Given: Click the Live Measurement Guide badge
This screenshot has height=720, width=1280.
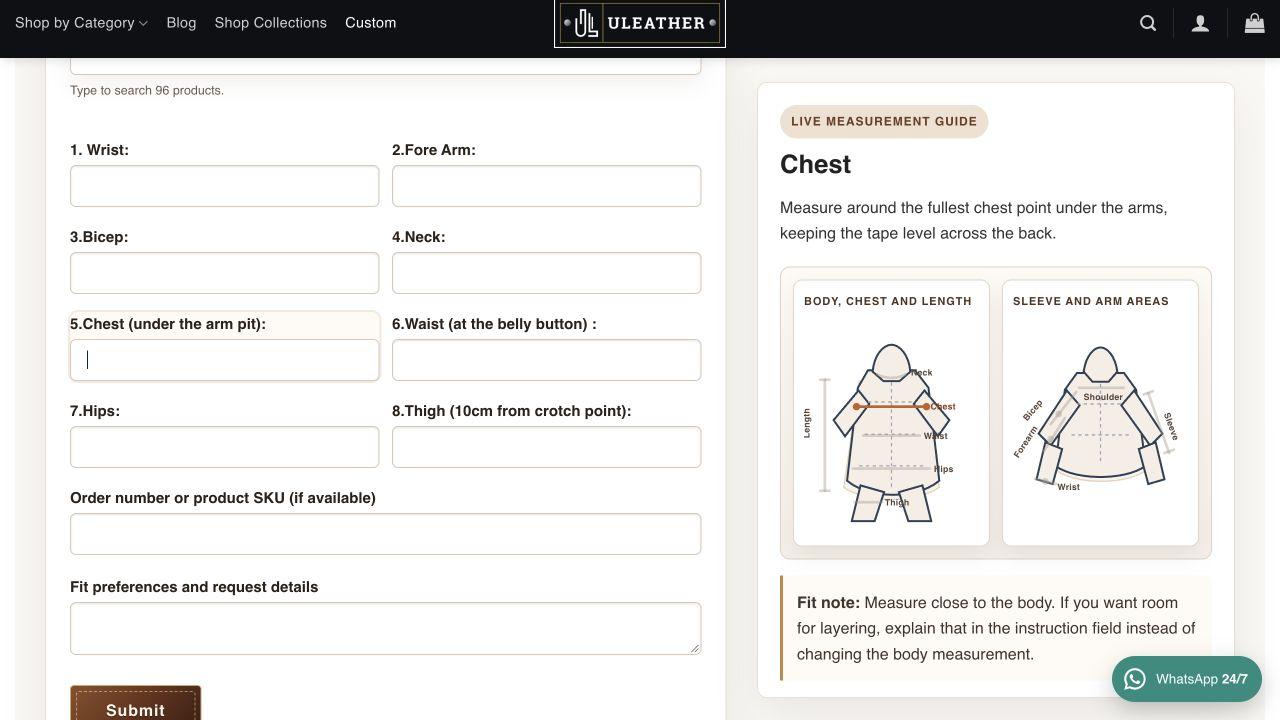Looking at the screenshot, I should (884, 121).
